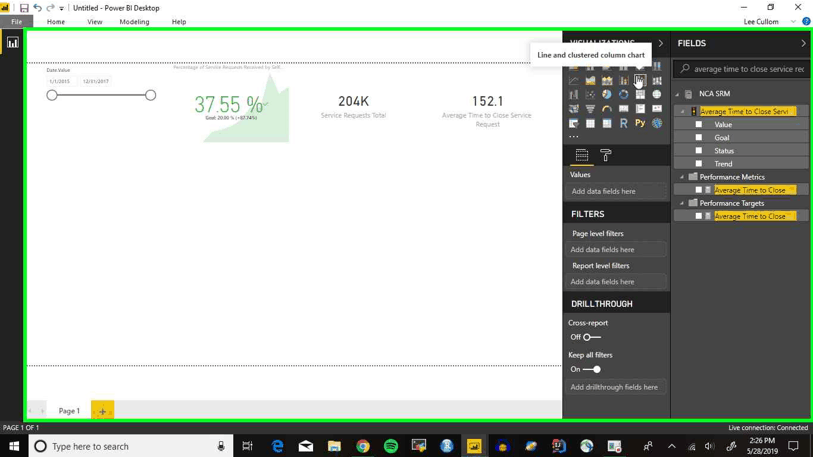The image size is (813, 457).
Task: Open the Fields well tab in Visualizations
Action: coord(582,155)
